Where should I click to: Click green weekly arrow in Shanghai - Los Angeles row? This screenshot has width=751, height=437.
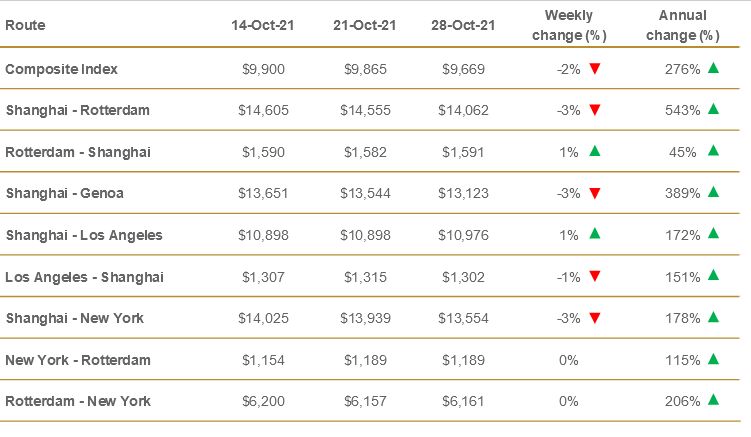tap(594, 234)
